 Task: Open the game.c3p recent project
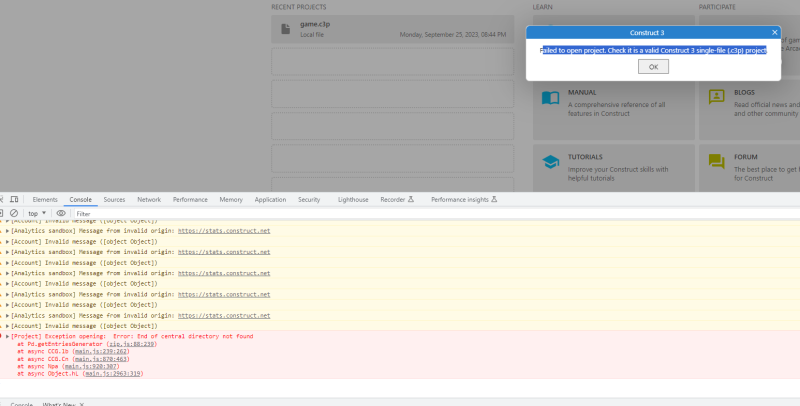392,29
